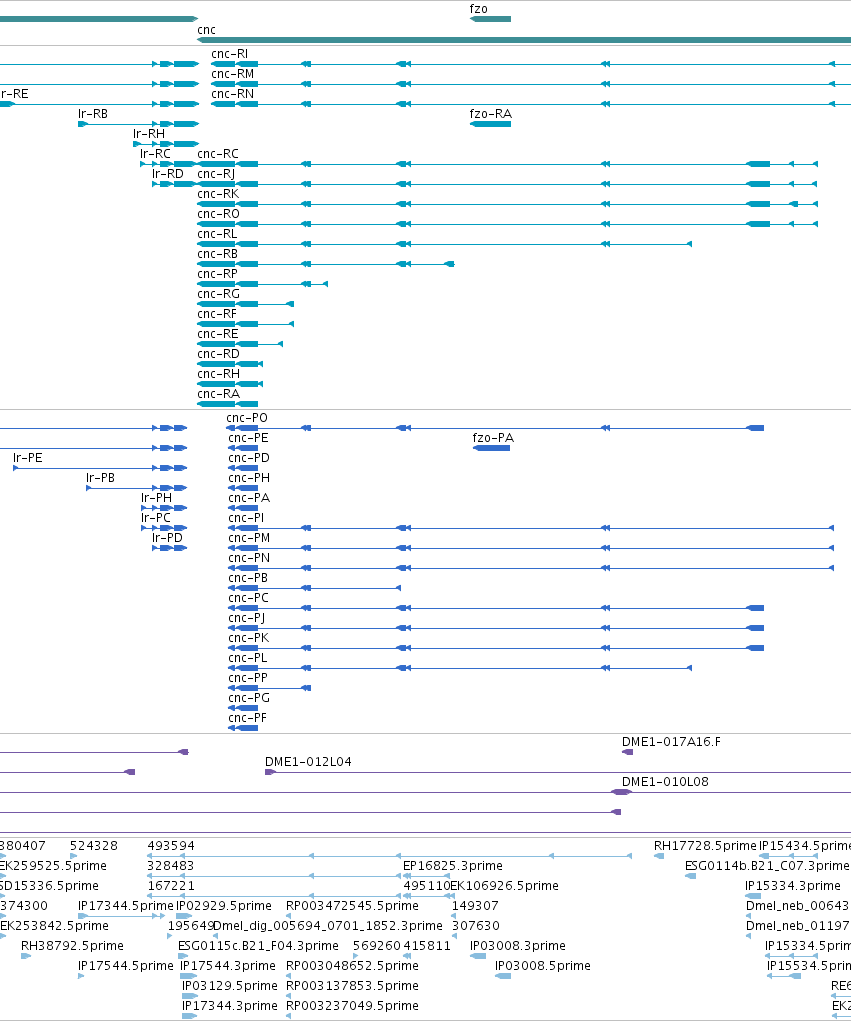Select the cnc-PC protein label
Viewport: 851px width, 1021px height.
coord(248,598)
